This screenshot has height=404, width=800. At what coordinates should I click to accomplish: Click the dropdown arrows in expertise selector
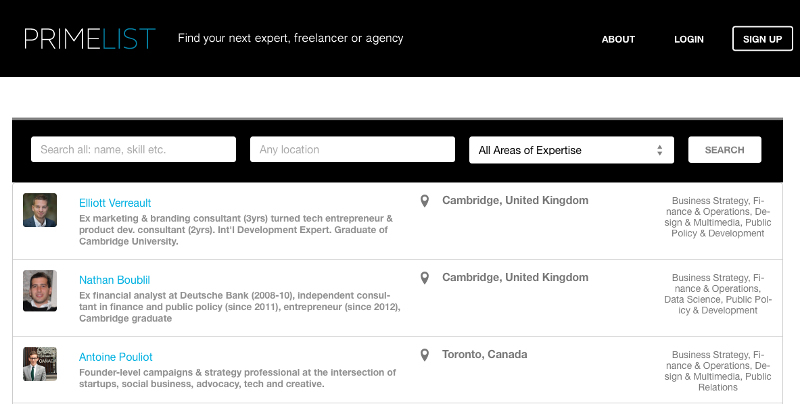(660, 150)
